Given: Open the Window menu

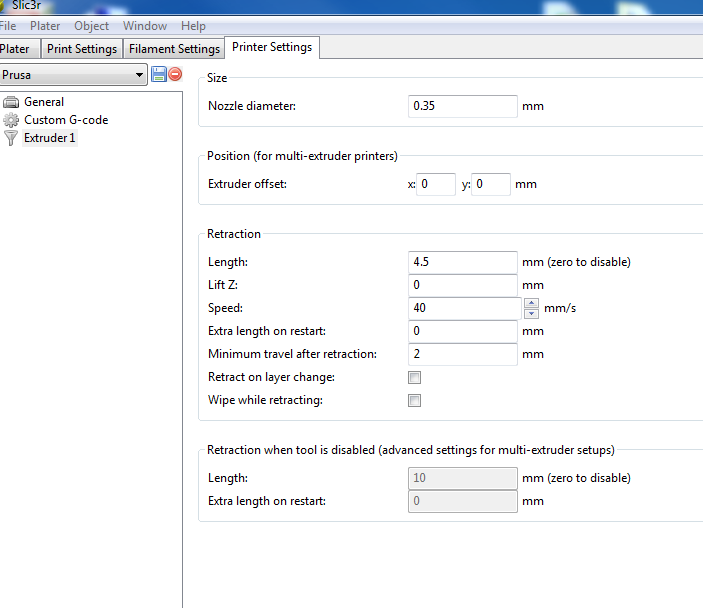Looking at the screenshot, I should 145,26.
